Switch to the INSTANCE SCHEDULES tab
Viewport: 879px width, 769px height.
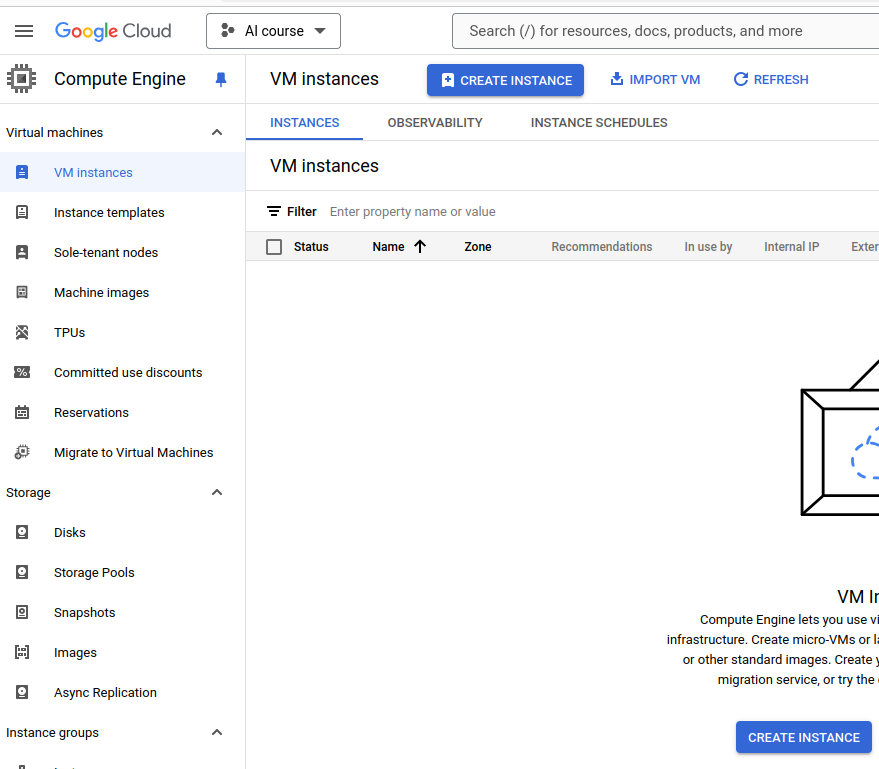pos(599,123)
